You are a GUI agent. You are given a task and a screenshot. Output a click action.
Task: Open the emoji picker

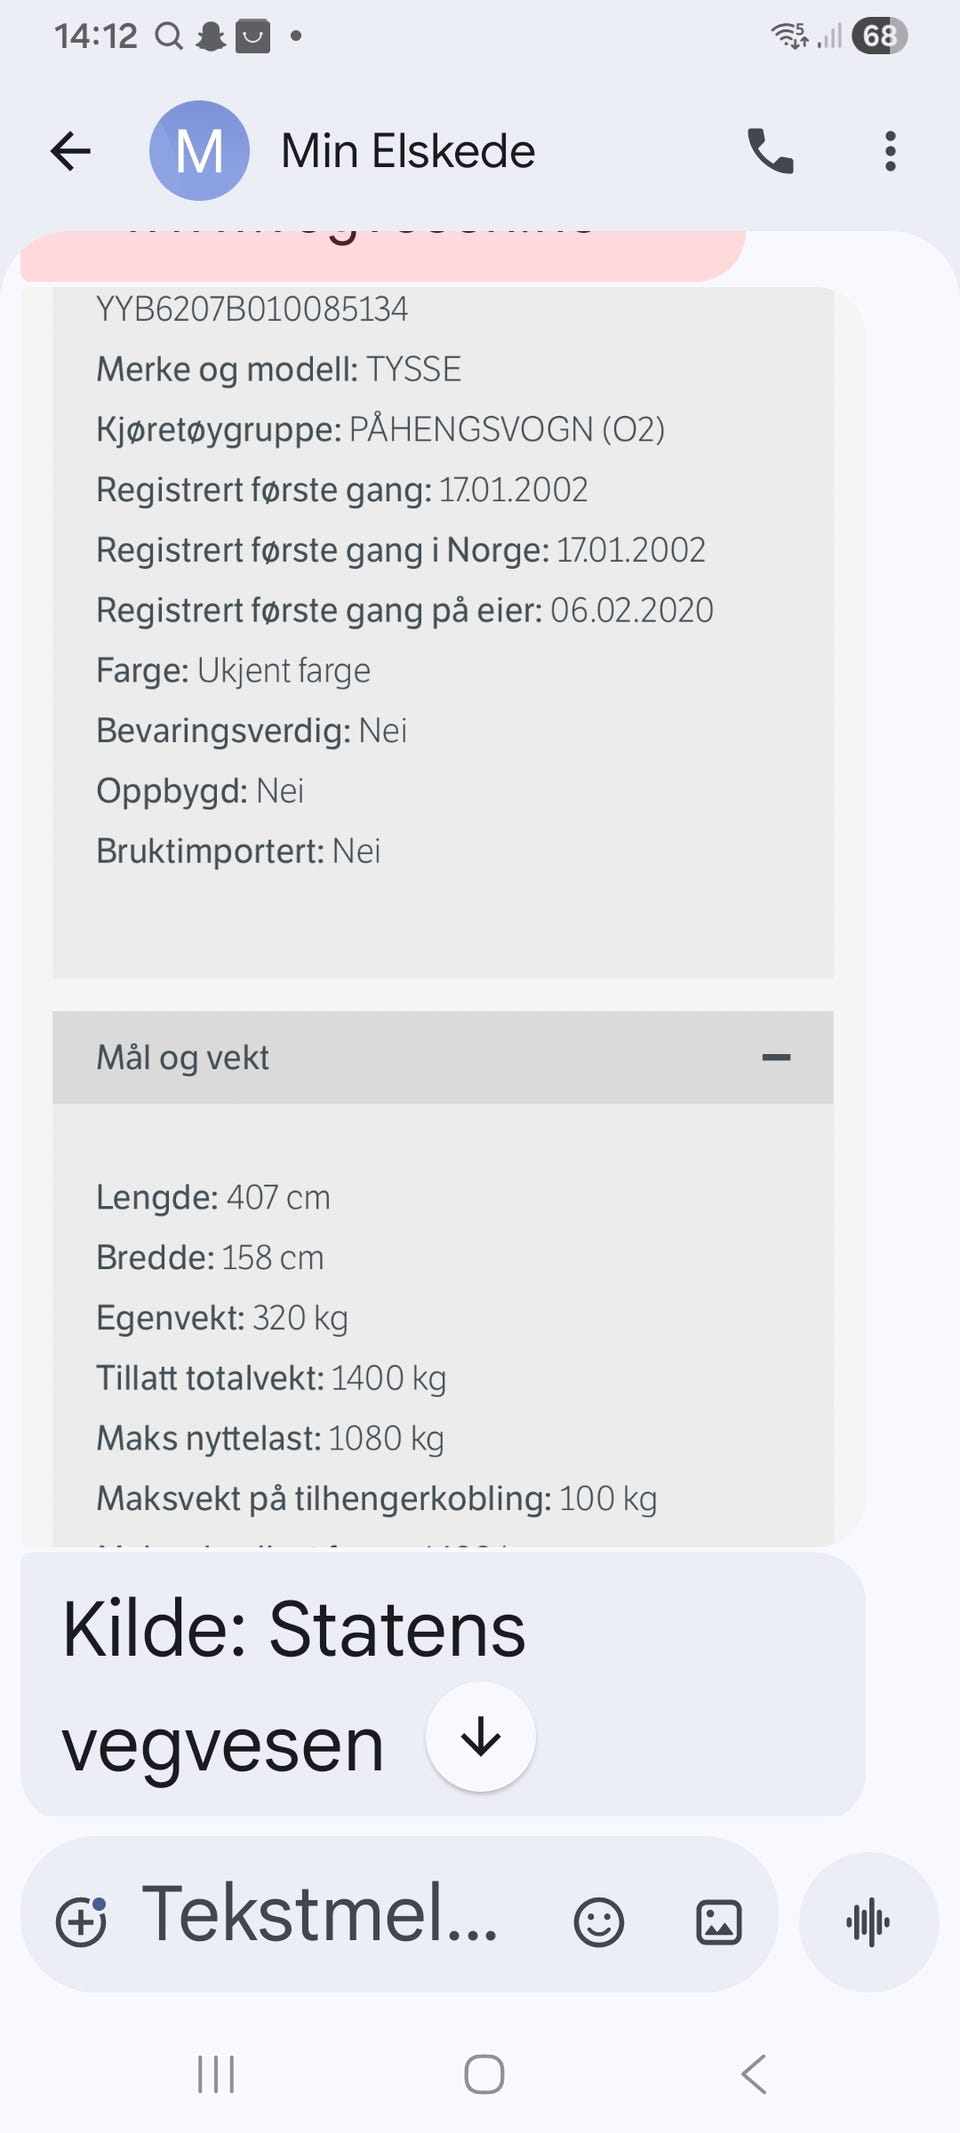pyautogui.click(x=599, y=1921)
